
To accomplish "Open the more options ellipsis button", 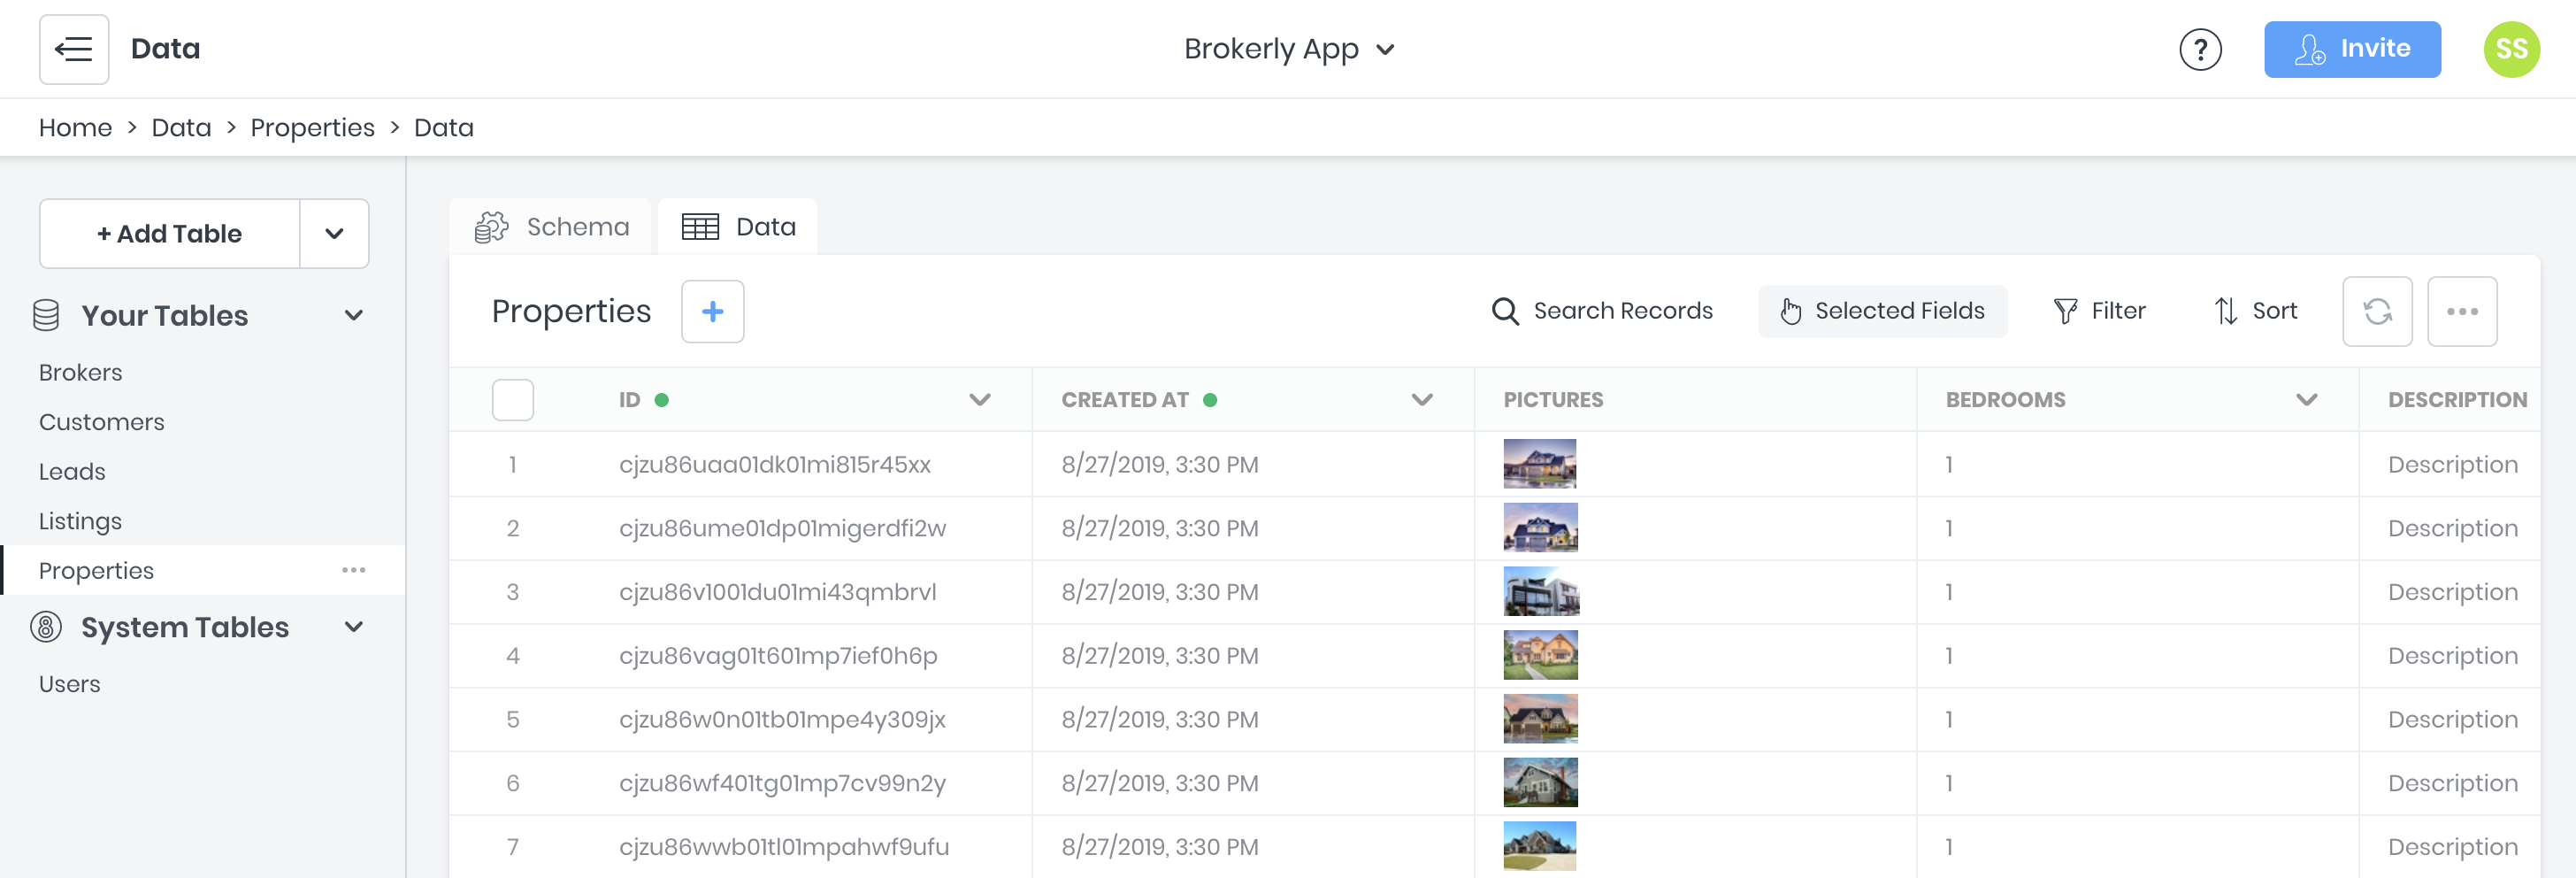I will tap(2461, 312).
